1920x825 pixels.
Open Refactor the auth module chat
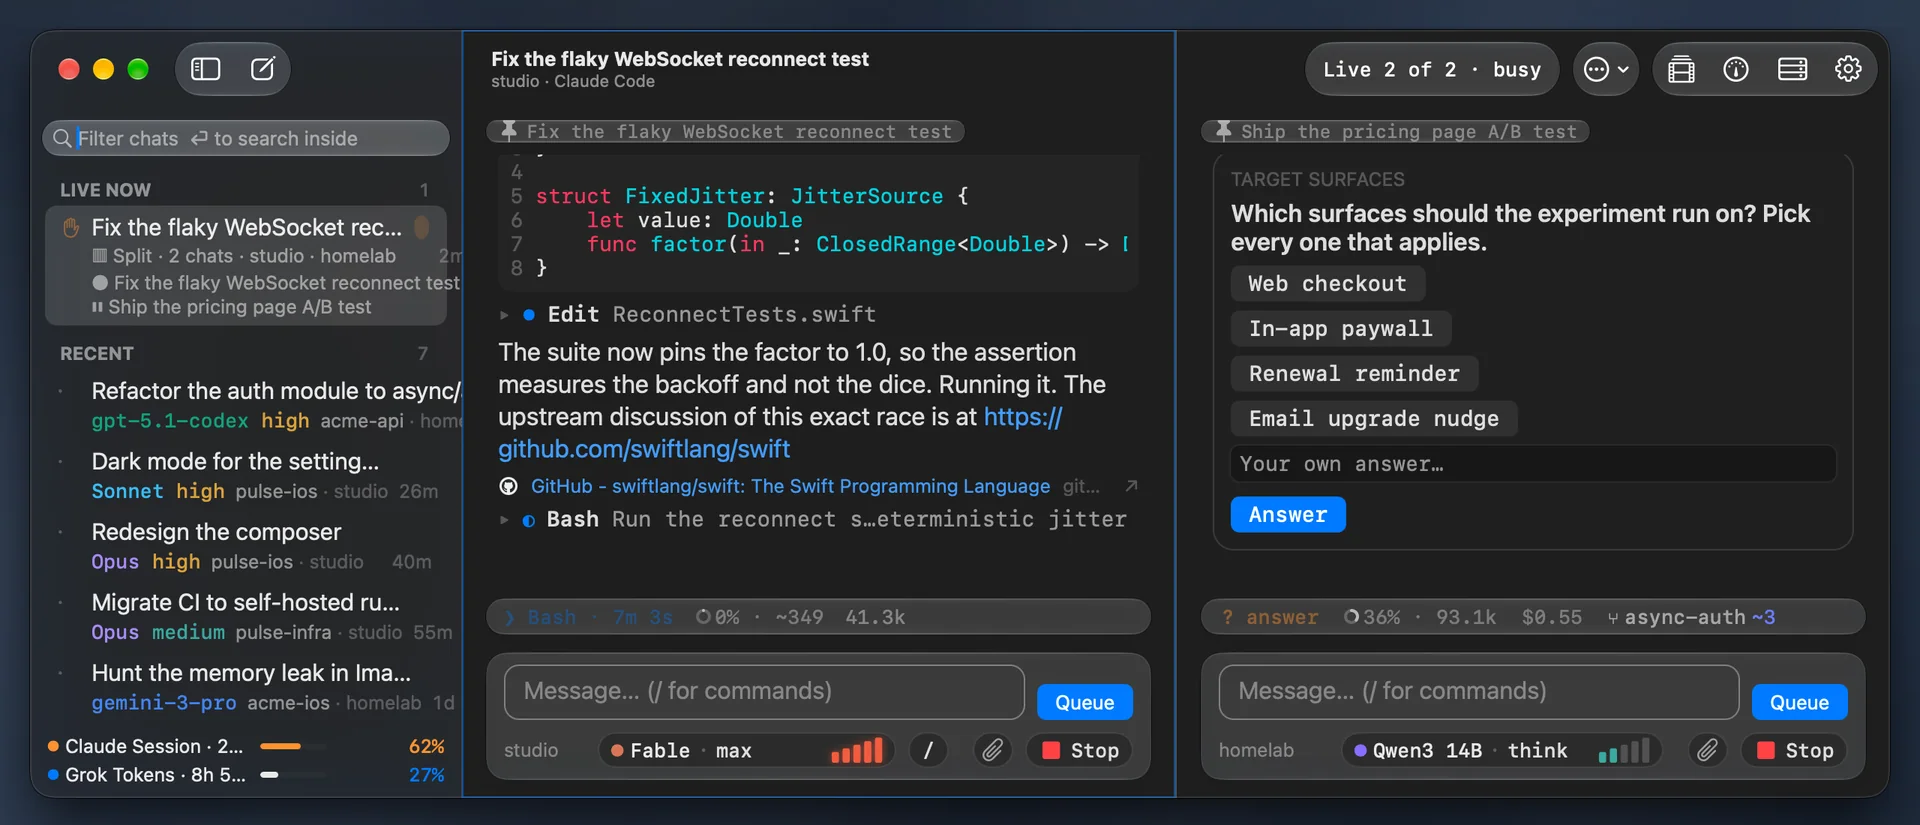255,405
